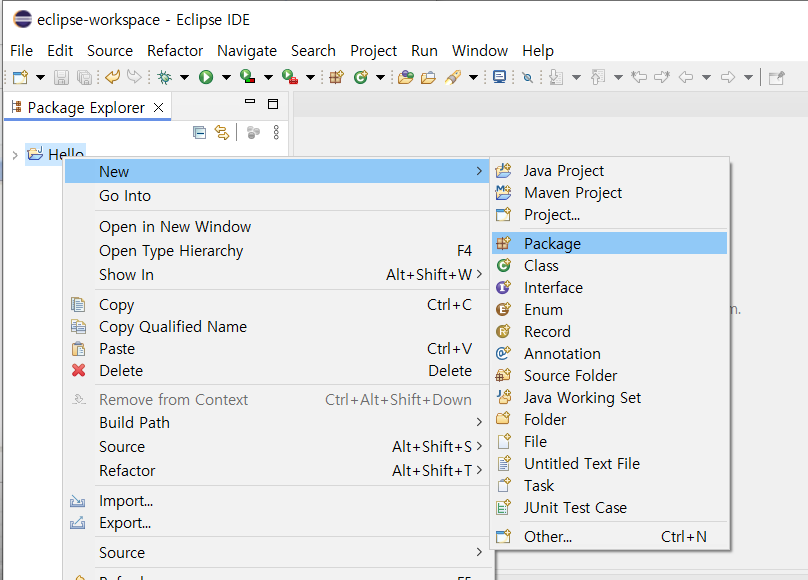
Task: Select Interface in New submenu
Action: [610, 287]
